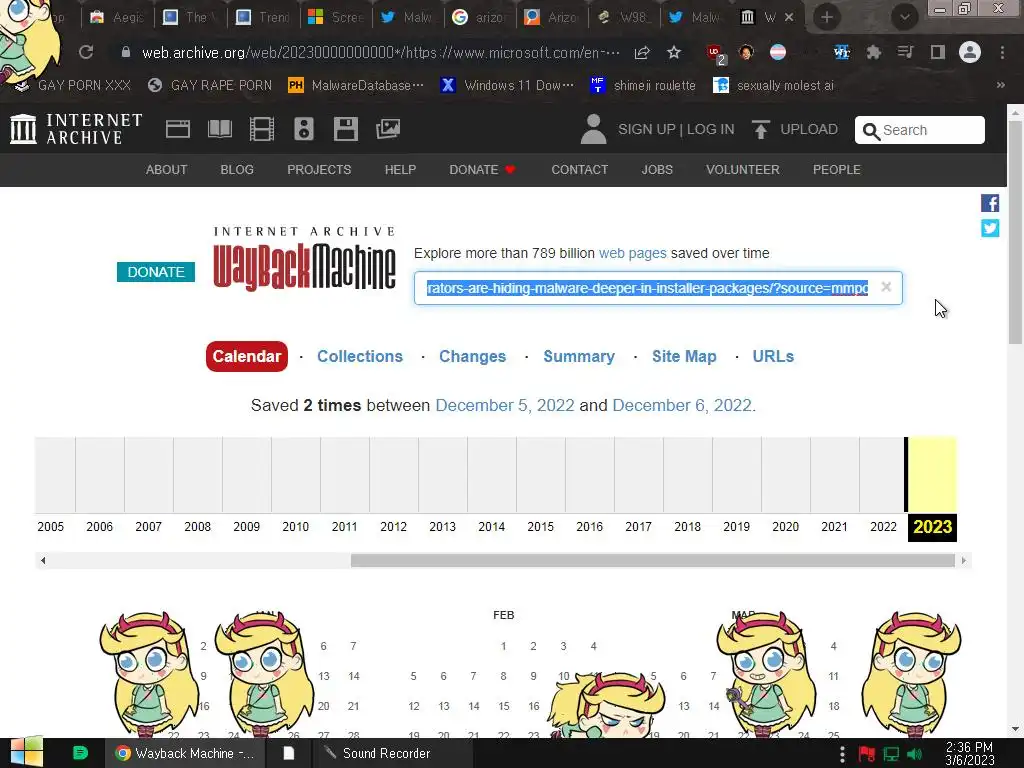
Task: Click the trans flag extension icon
Action: pos(778,52)
